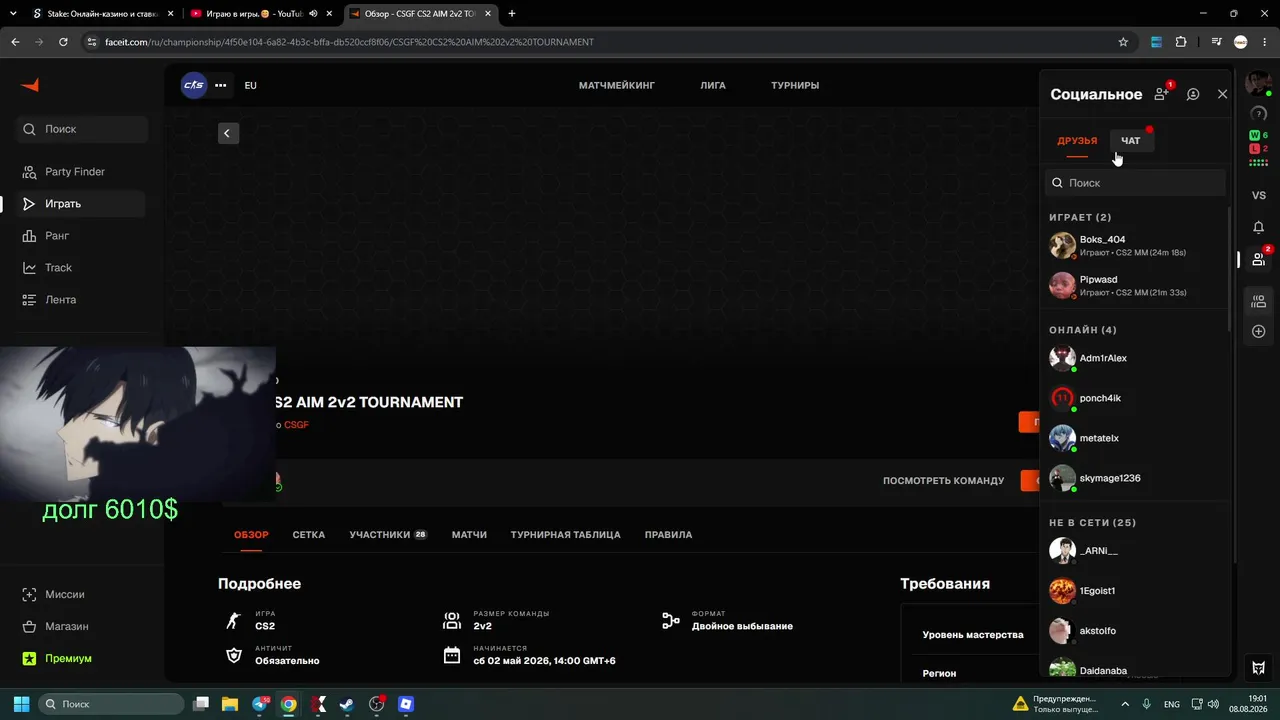Open friend Adm1rAlex
Viewport: 1280px width, 720px height.
click(1135, 358)
